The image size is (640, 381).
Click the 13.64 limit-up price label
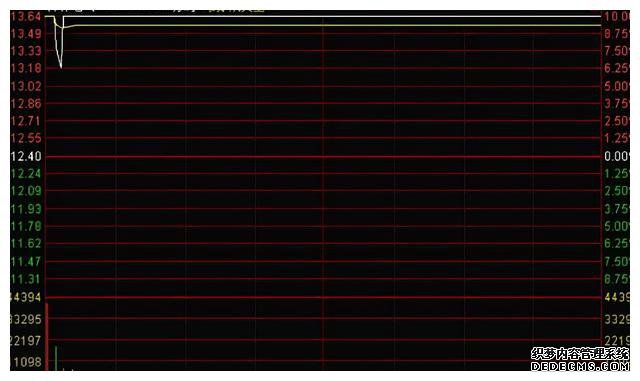pyautogui.click(x=25, y=17)
